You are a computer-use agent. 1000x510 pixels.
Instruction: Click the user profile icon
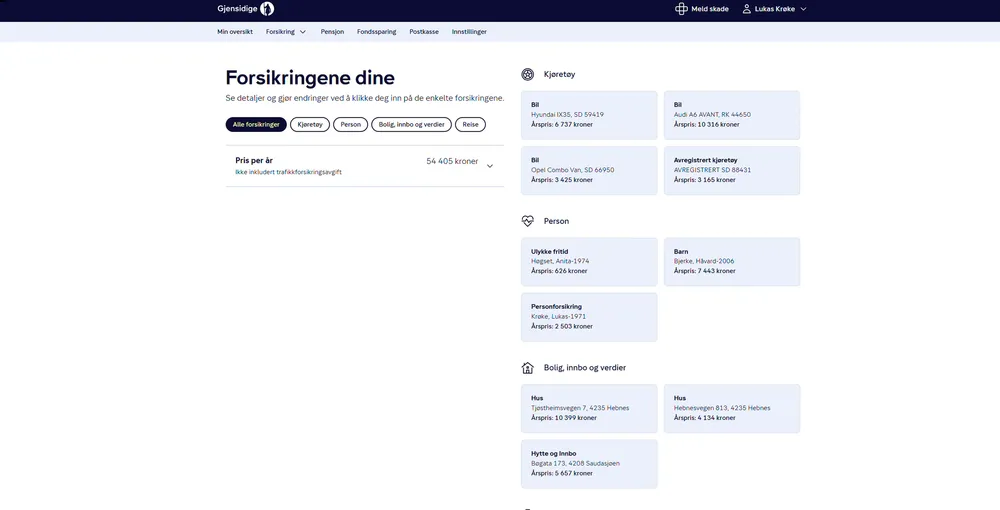coord(746,9)
